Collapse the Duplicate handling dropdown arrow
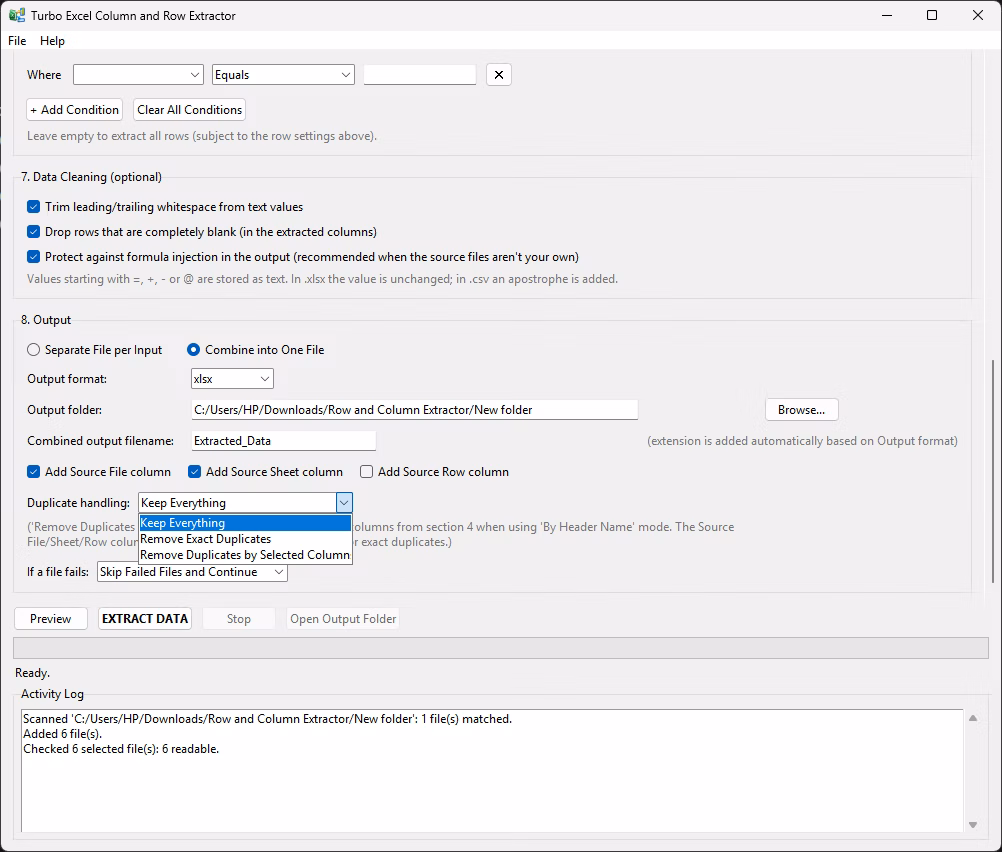Viewport: 1002px width, 852px height. coord(344,503)
